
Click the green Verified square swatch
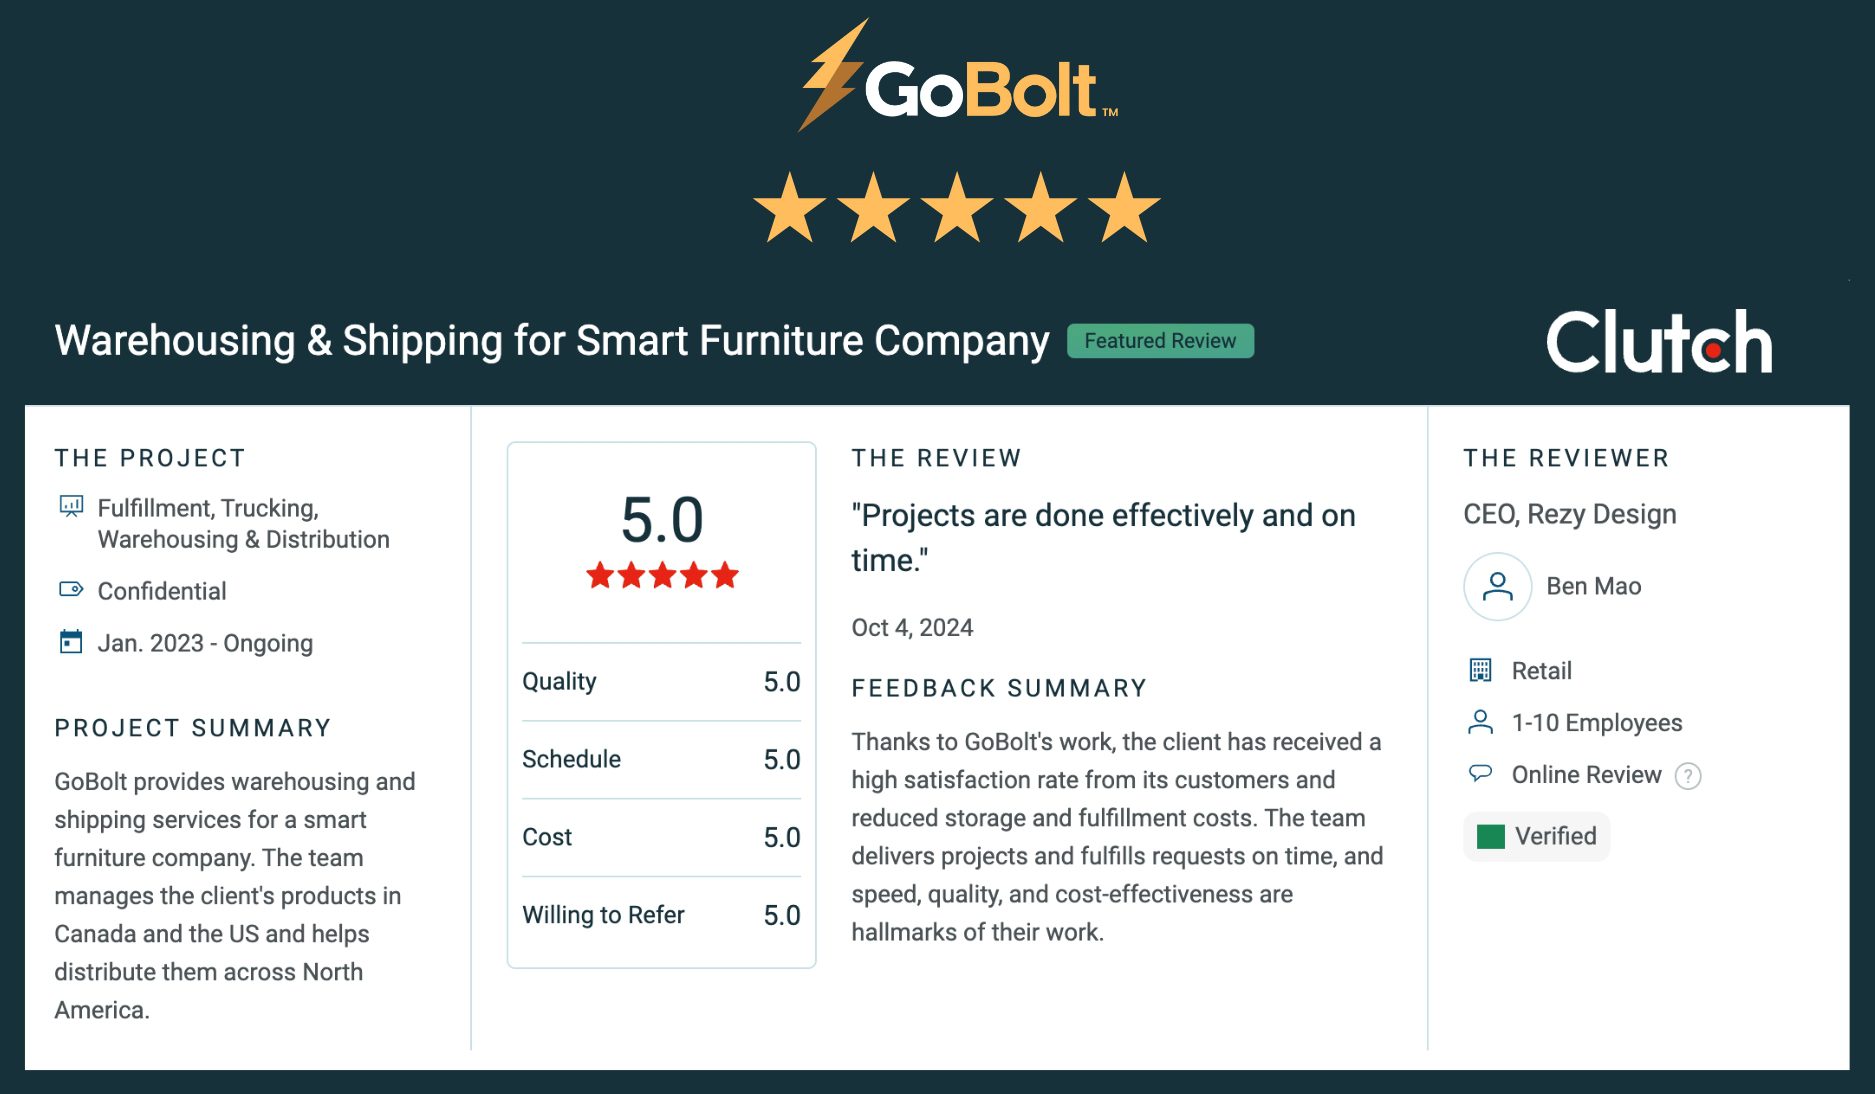[x=1490, y=836]
